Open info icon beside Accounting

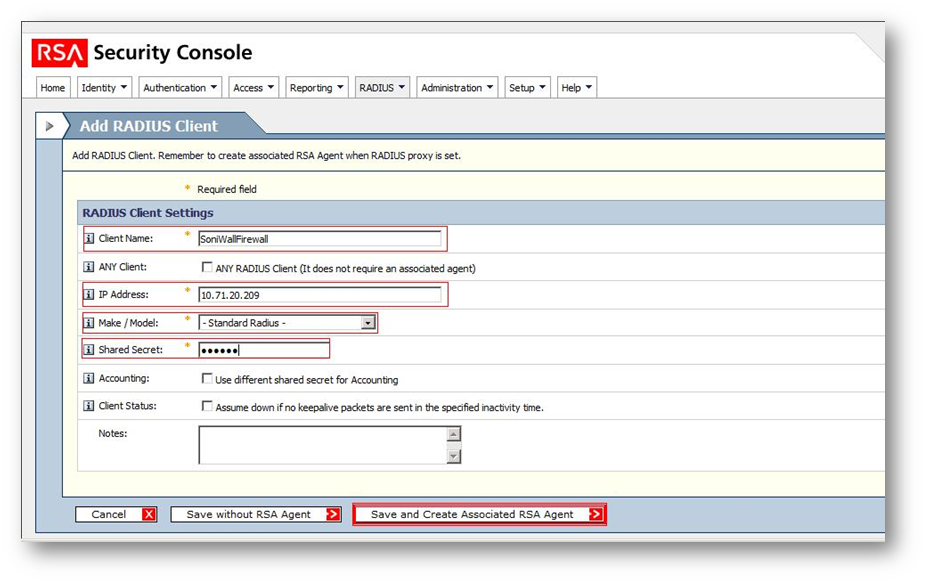click(89, 378)
